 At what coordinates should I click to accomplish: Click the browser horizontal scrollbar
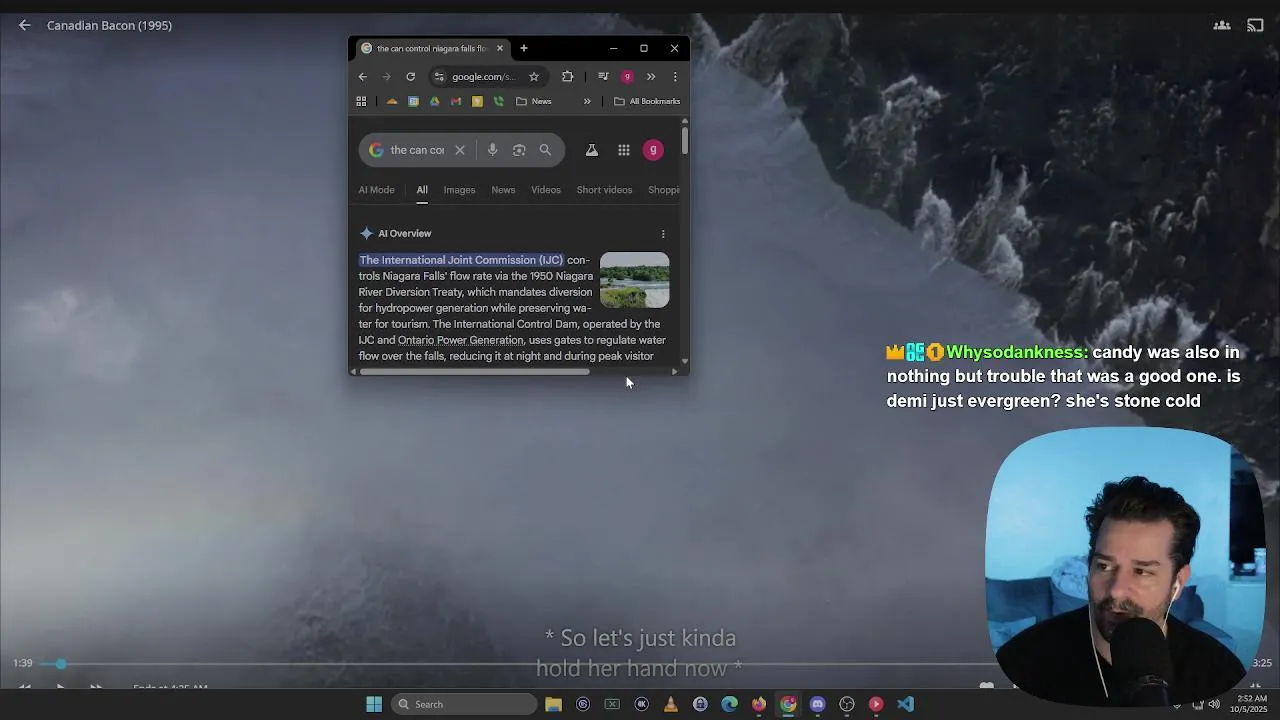[x=474, y=372]
